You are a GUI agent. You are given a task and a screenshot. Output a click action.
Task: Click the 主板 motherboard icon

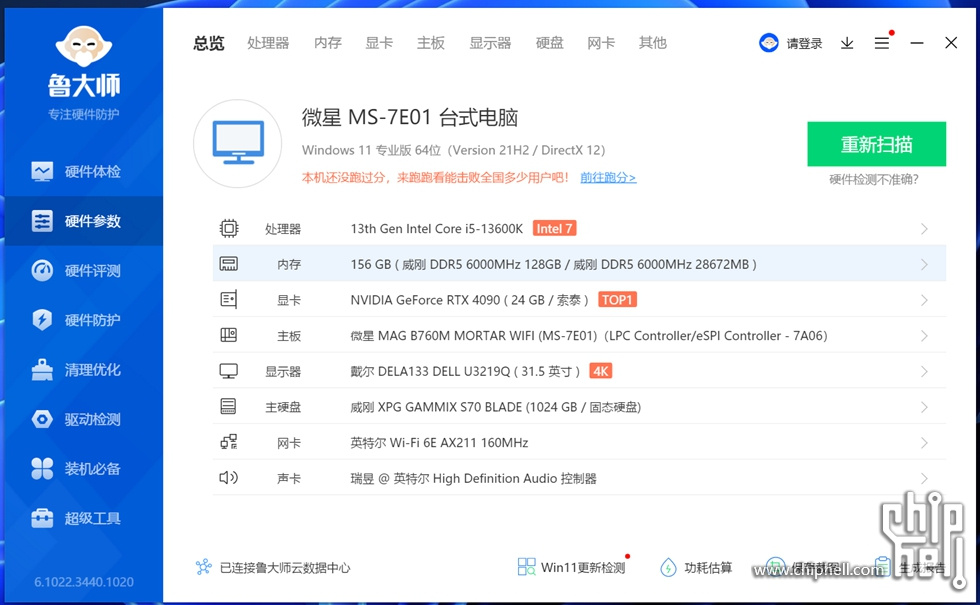[229, 336]
